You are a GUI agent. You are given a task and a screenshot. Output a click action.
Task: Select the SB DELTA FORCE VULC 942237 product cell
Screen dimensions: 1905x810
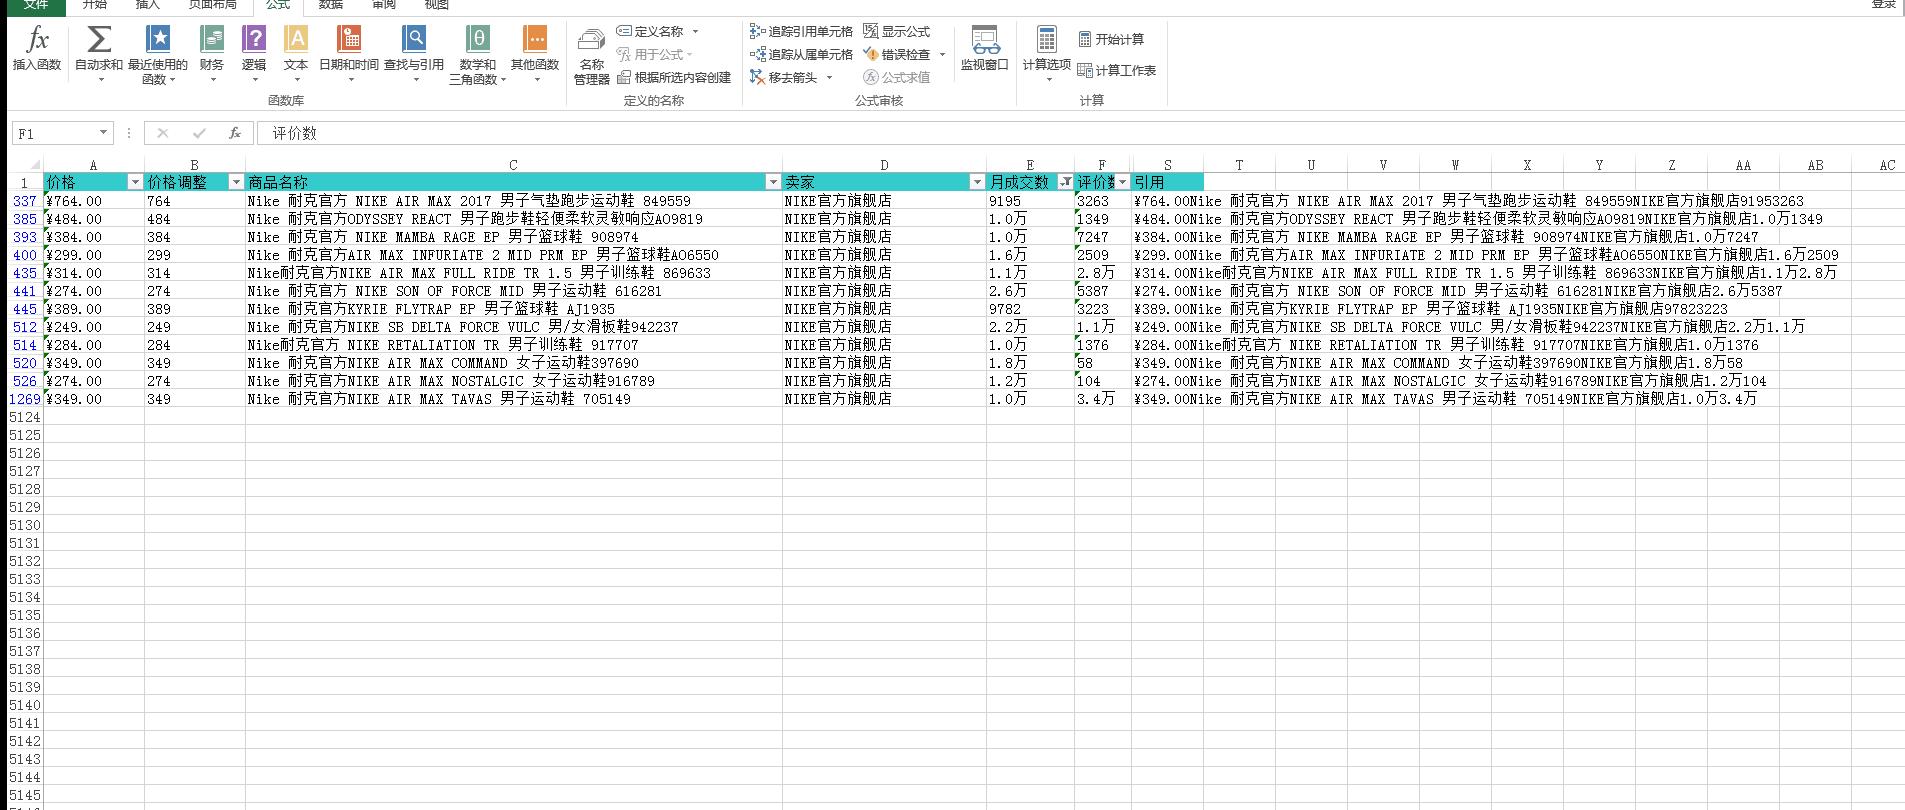click(x=513, y=327)
